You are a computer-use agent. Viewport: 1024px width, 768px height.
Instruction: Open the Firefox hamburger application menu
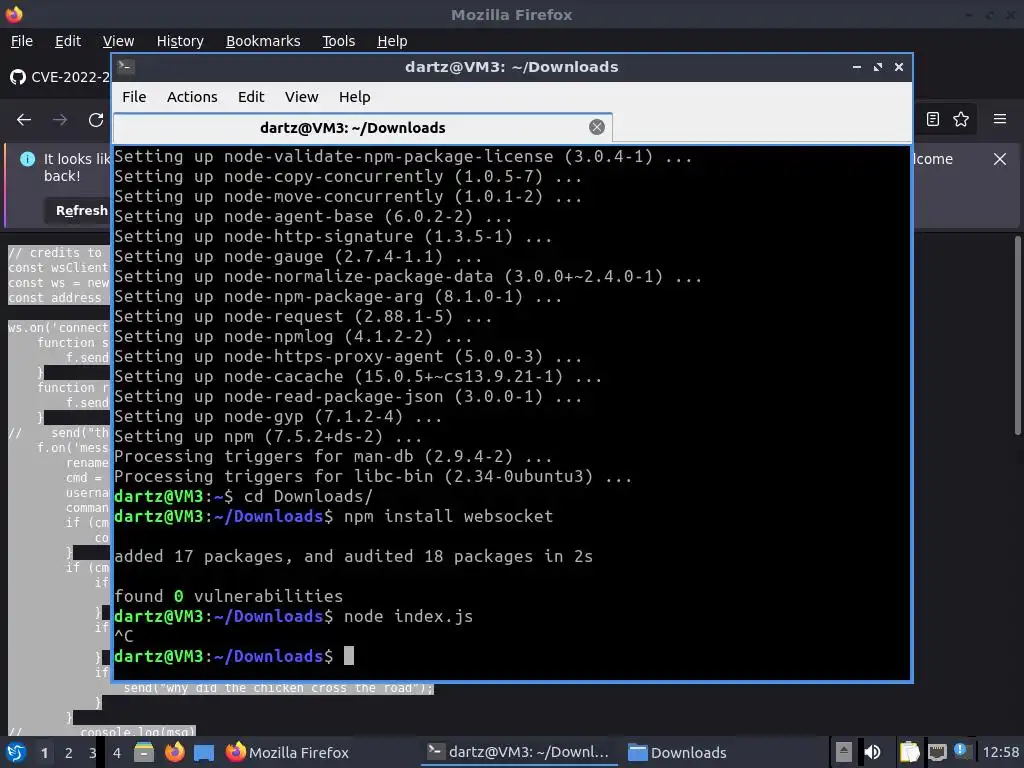tap(1000, 119)
